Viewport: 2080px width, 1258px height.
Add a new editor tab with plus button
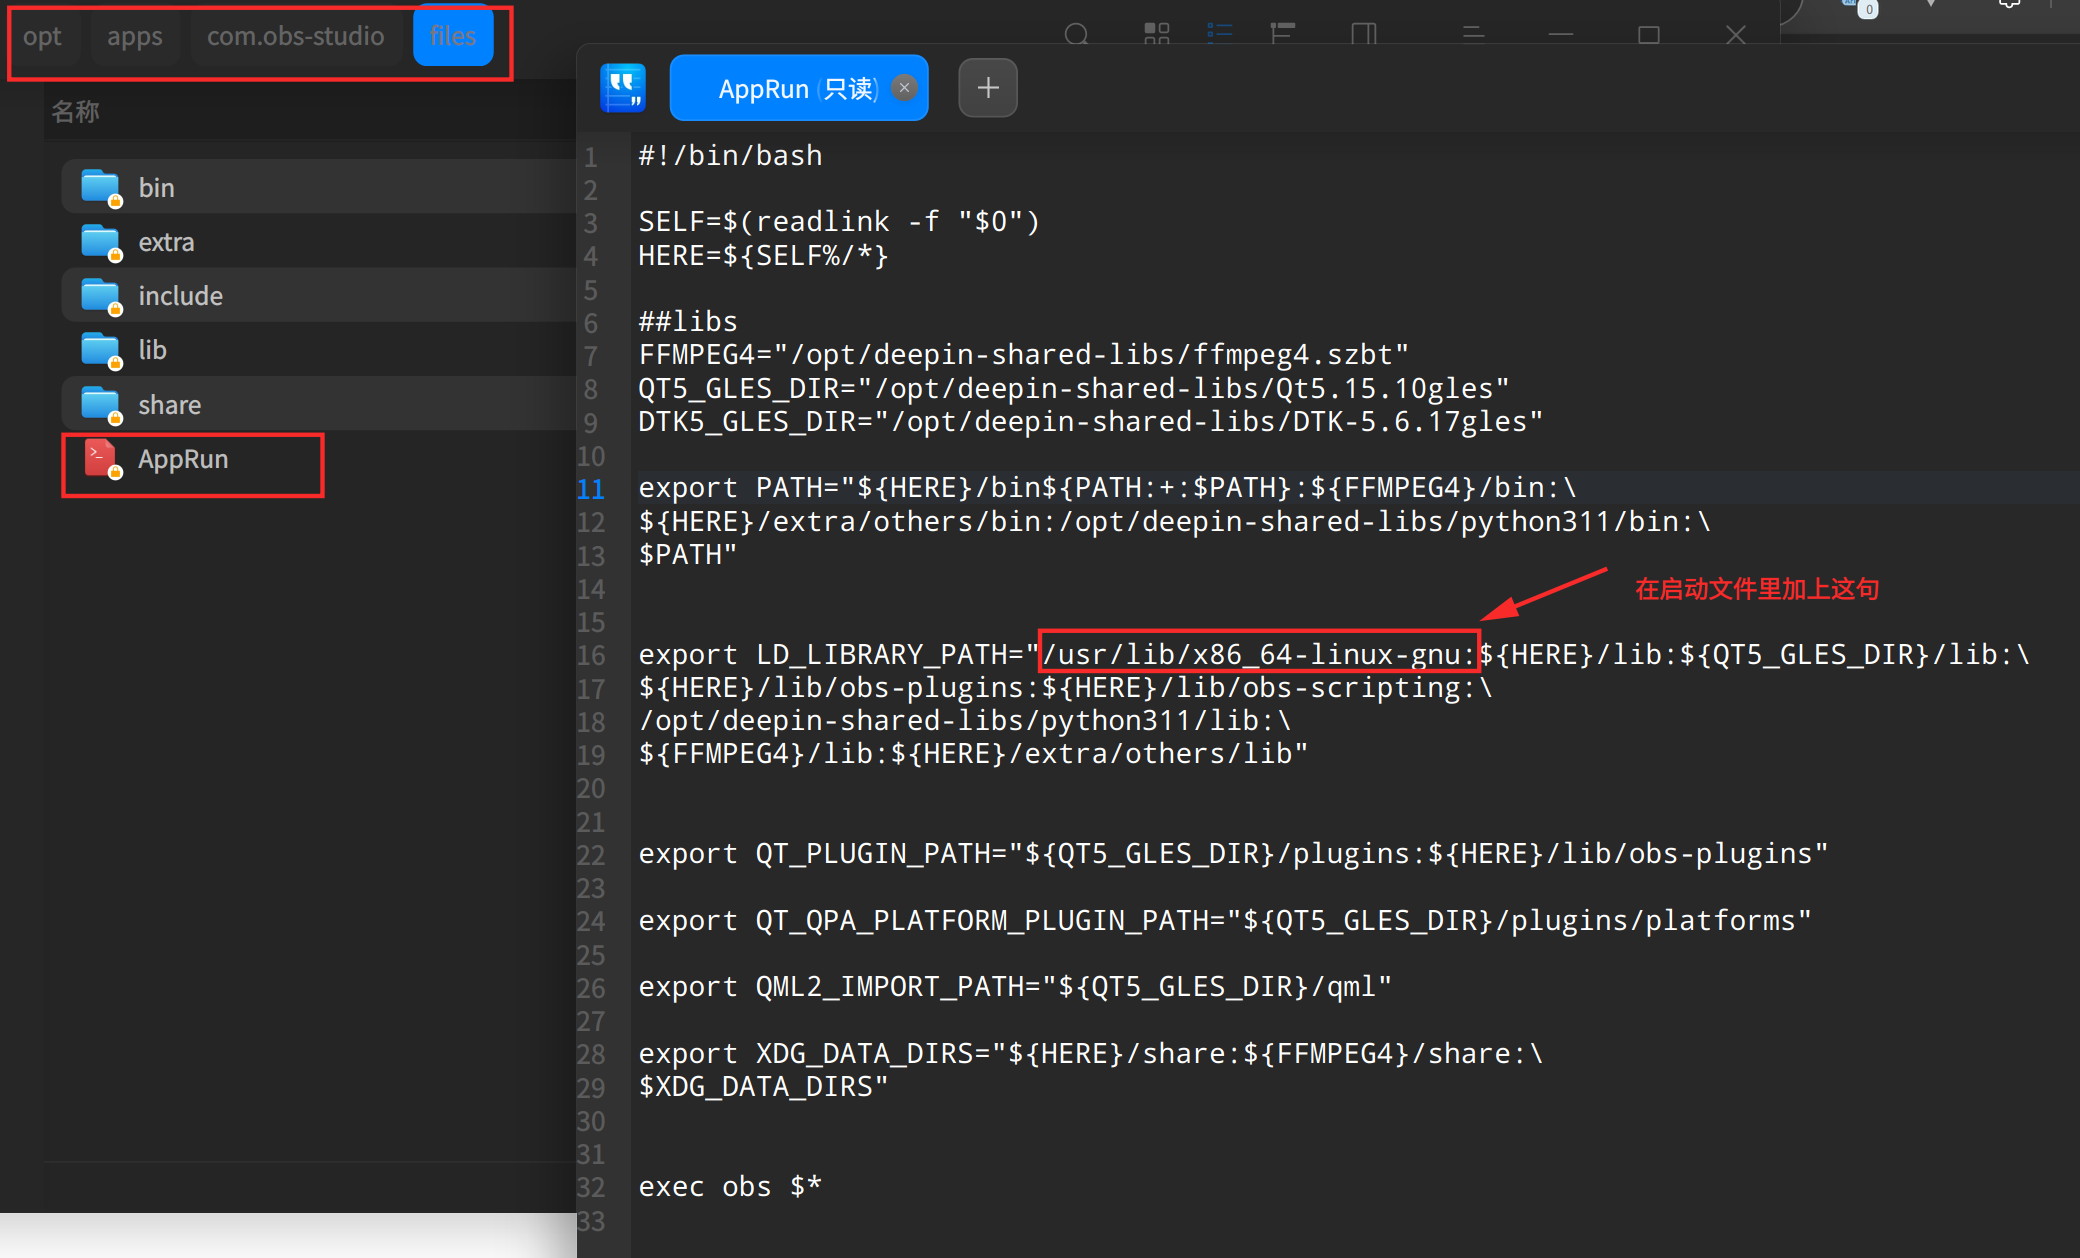(988, 88)
